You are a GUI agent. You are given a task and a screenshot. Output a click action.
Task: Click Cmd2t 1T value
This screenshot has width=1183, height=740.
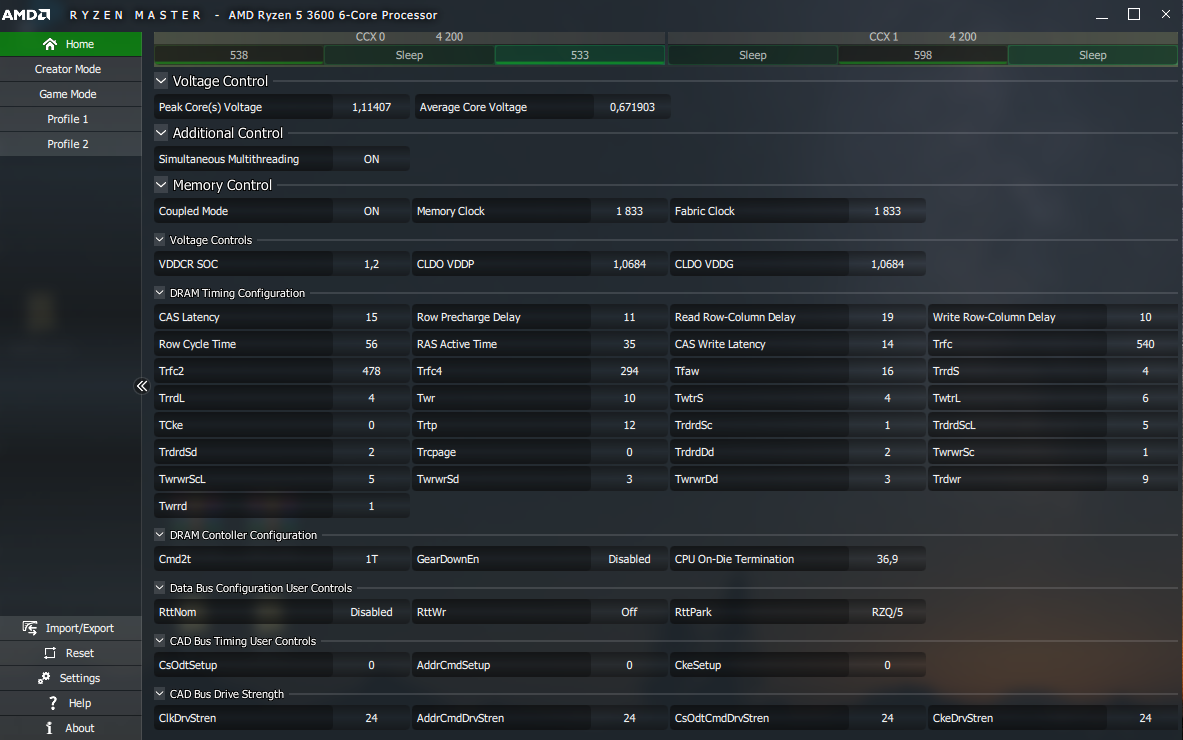(x=371, y=559)
